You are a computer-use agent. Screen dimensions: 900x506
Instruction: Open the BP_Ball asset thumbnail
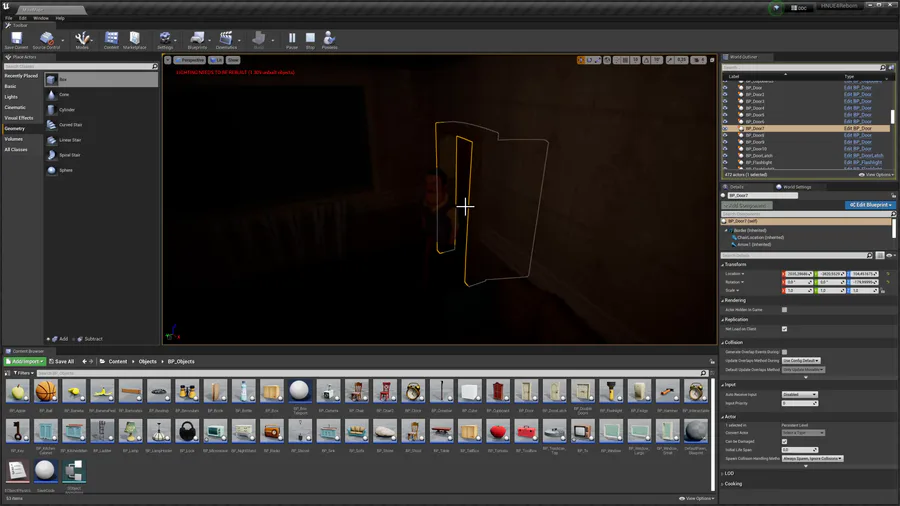pos(46,392)
